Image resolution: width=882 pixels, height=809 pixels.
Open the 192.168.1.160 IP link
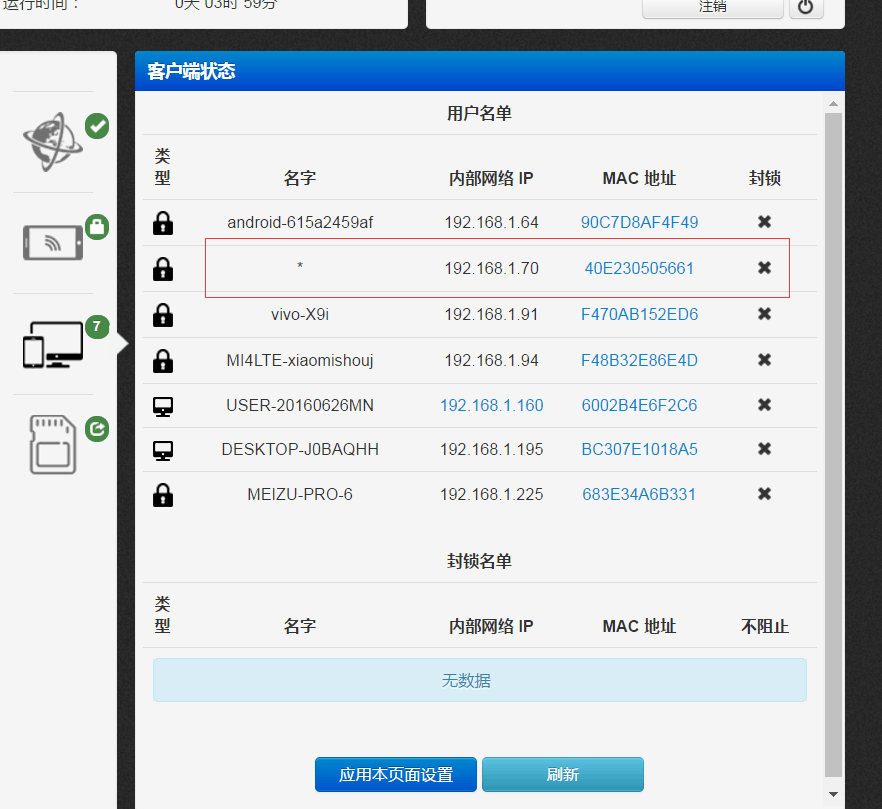click(x=492, y=406)
